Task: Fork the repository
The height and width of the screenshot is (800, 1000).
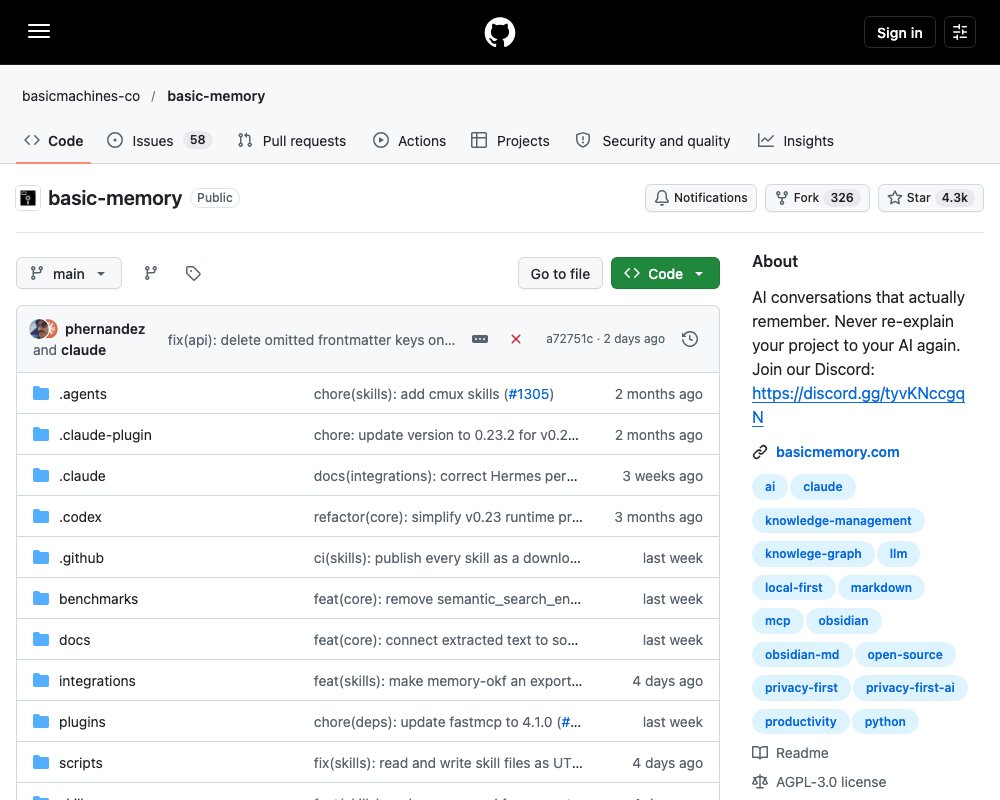Action: (x=817, y=198)
